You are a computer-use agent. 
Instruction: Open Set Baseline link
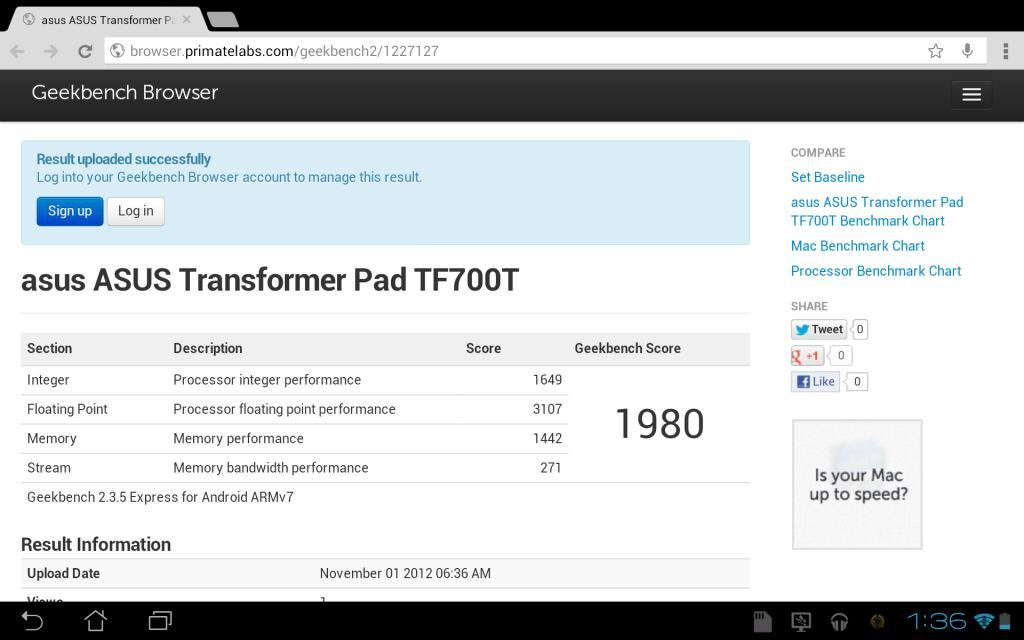tap(827, 177)
